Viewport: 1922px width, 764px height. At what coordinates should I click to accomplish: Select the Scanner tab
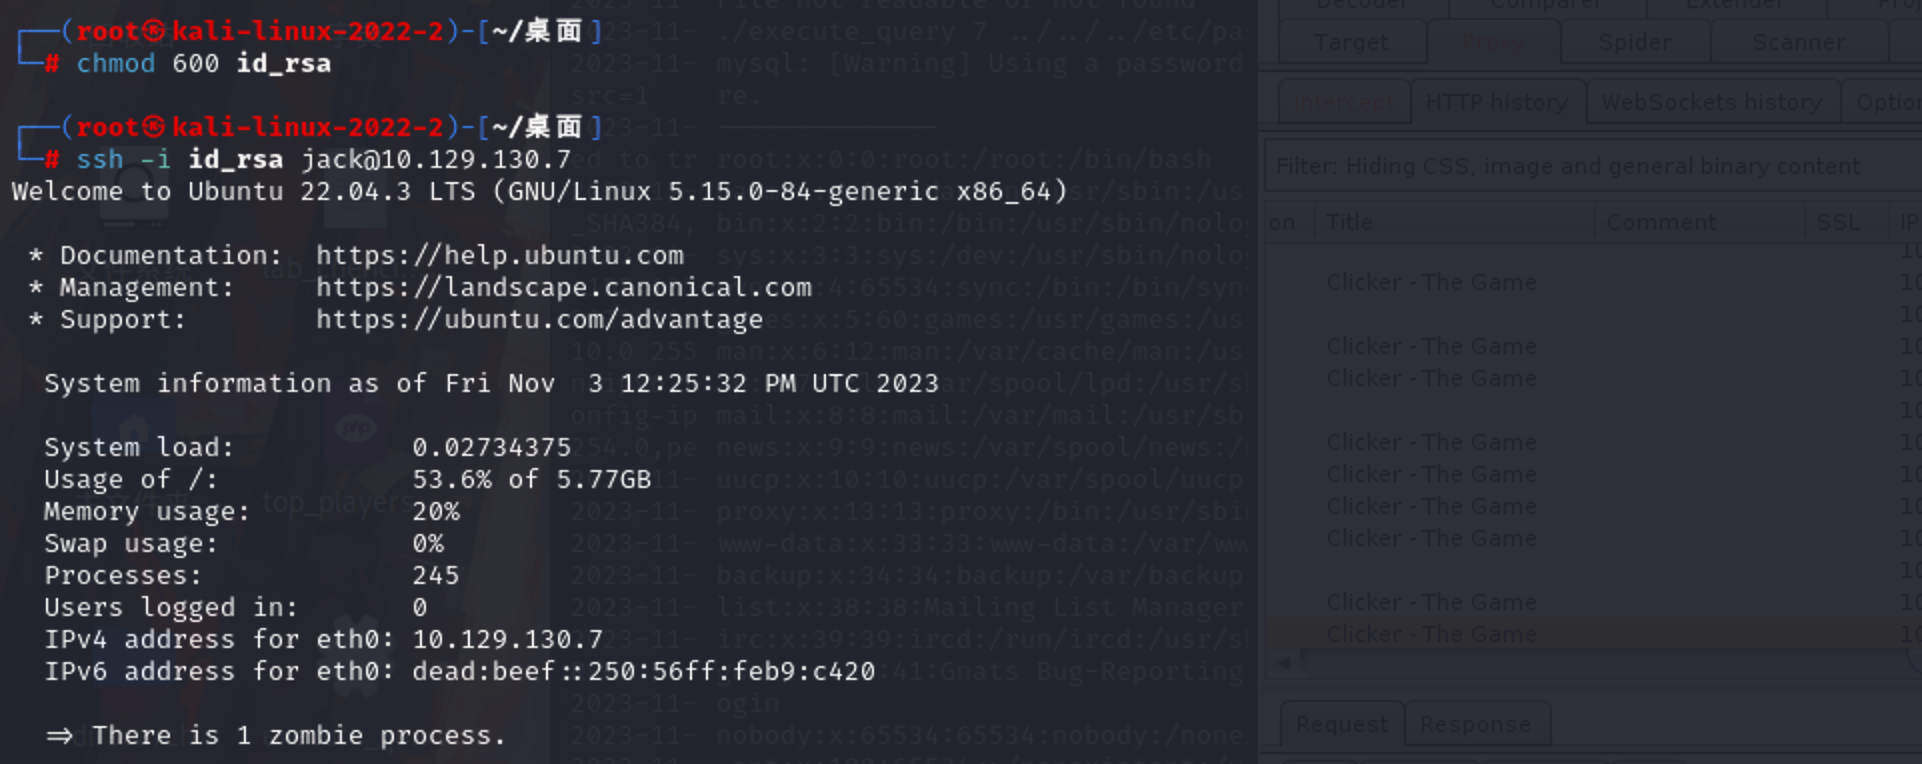pos(1799,43)
